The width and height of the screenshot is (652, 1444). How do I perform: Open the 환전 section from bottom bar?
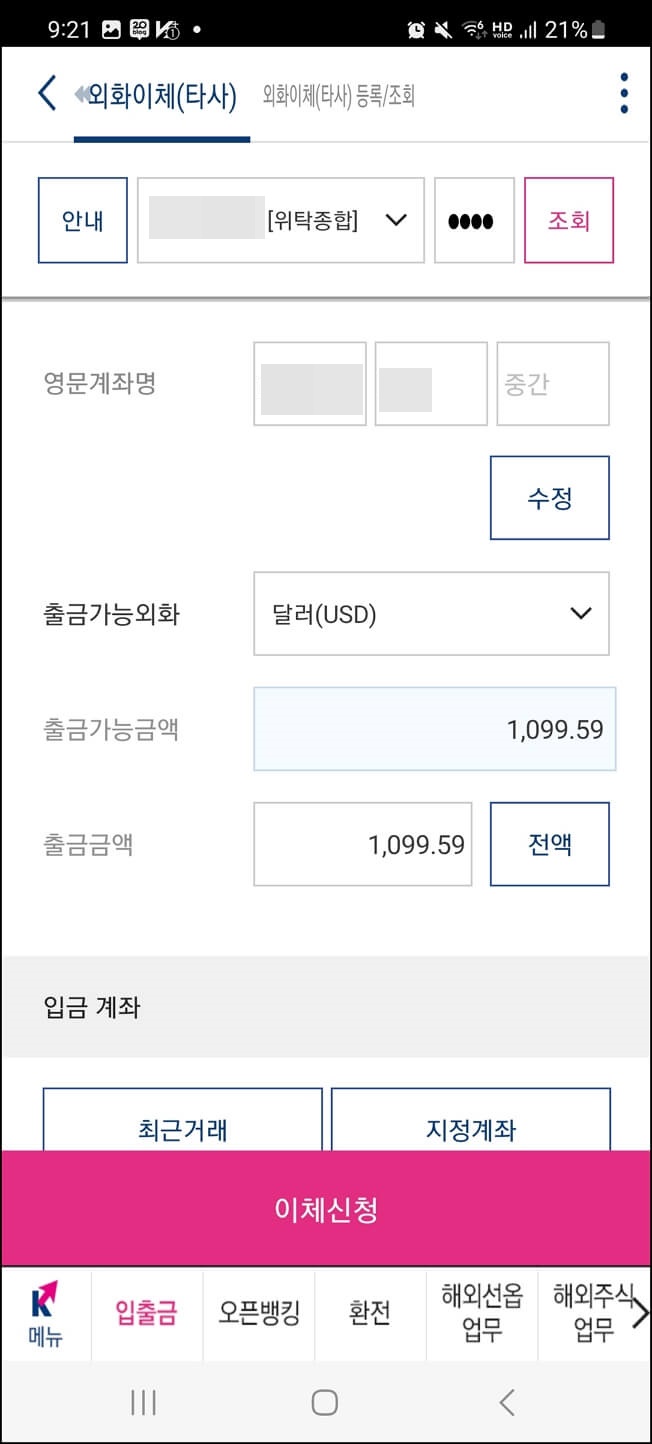pyautogui.click(x=370, y=1315)
